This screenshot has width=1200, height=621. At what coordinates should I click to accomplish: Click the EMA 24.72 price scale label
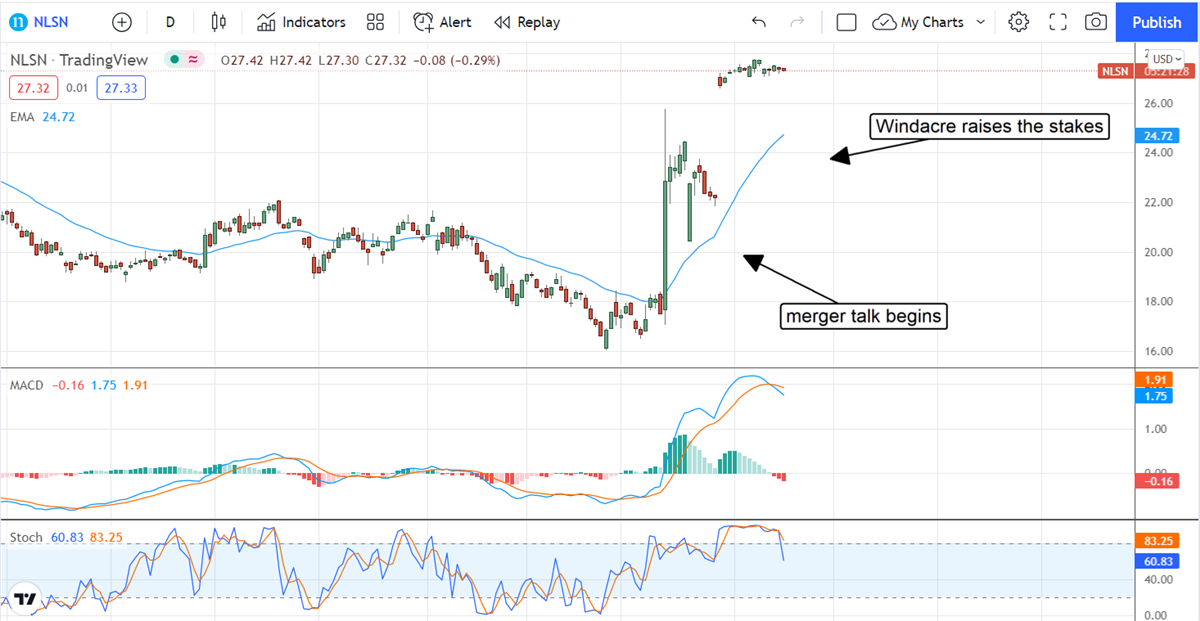[x=1157, y=135]
